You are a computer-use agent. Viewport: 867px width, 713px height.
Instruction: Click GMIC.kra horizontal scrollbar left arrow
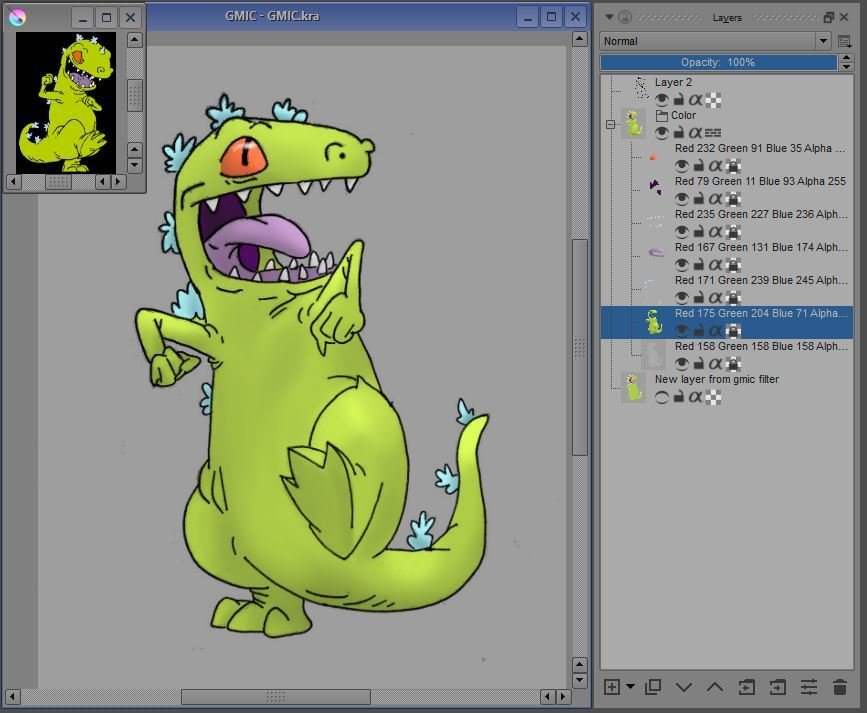(12, 697)
